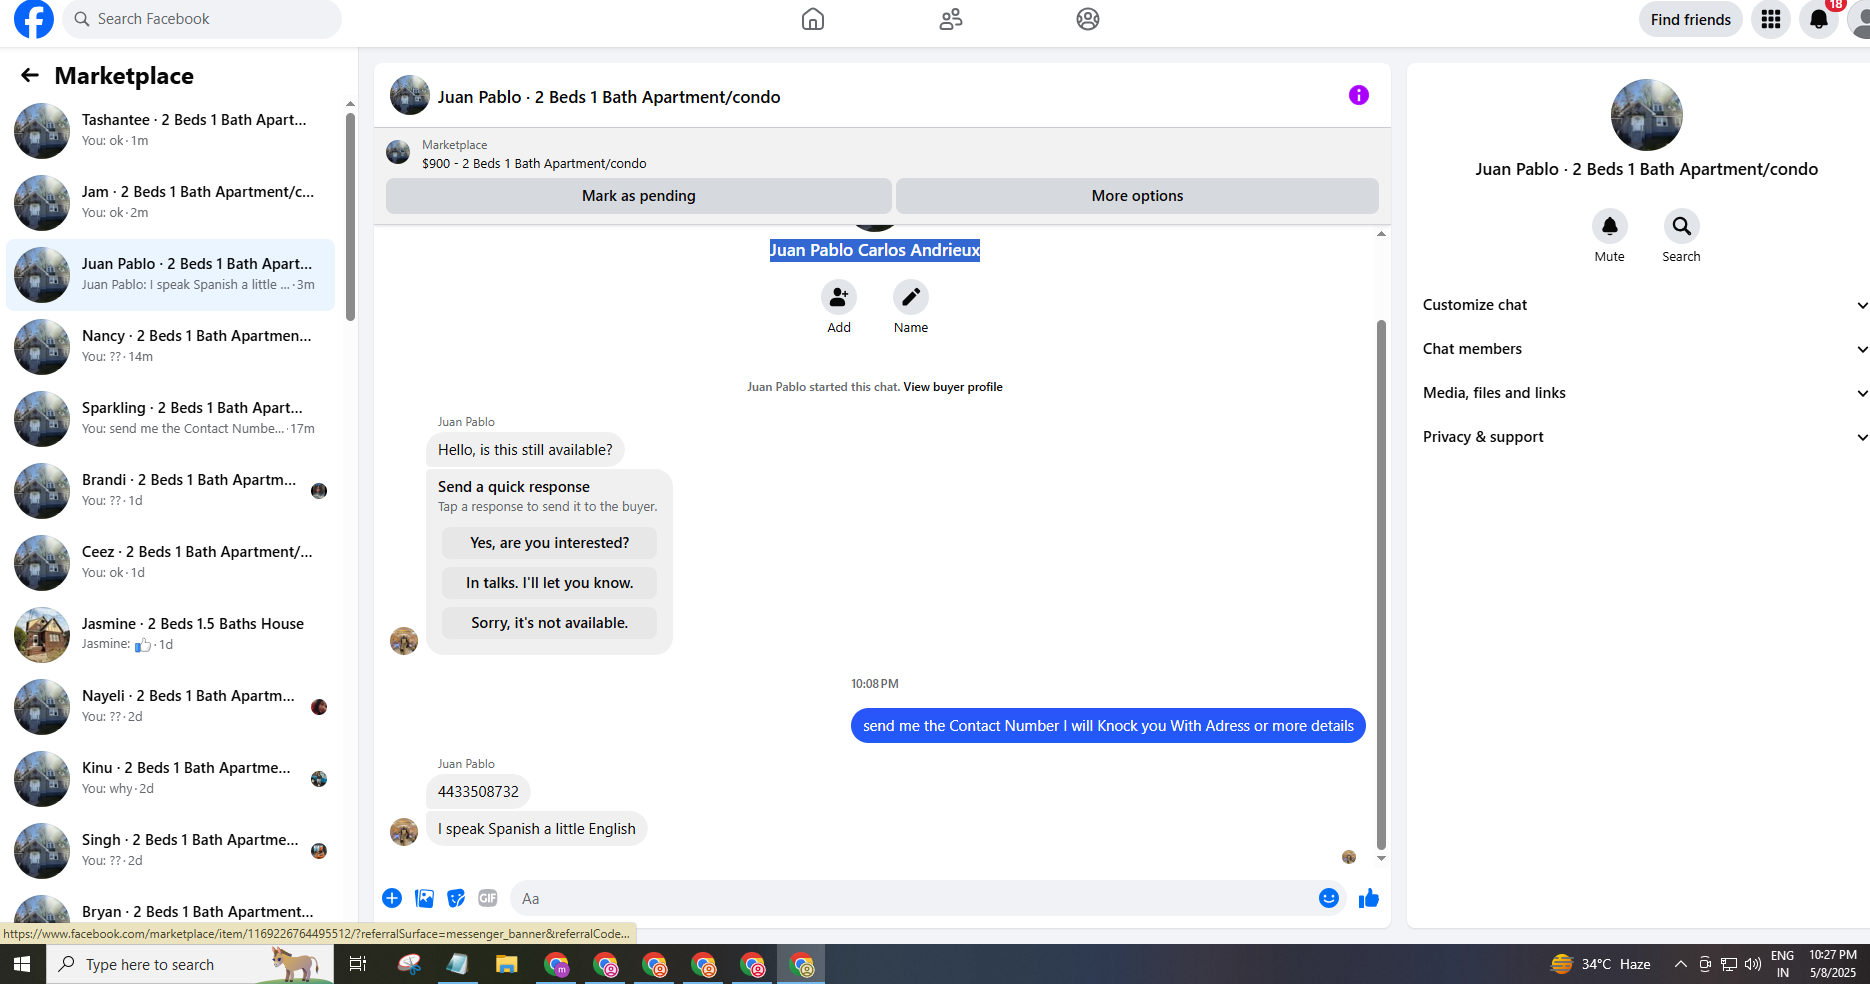This screenshot has height=984, width=1870.
Task: Open the notifications bell in top bar
Action: [1819, 19]
